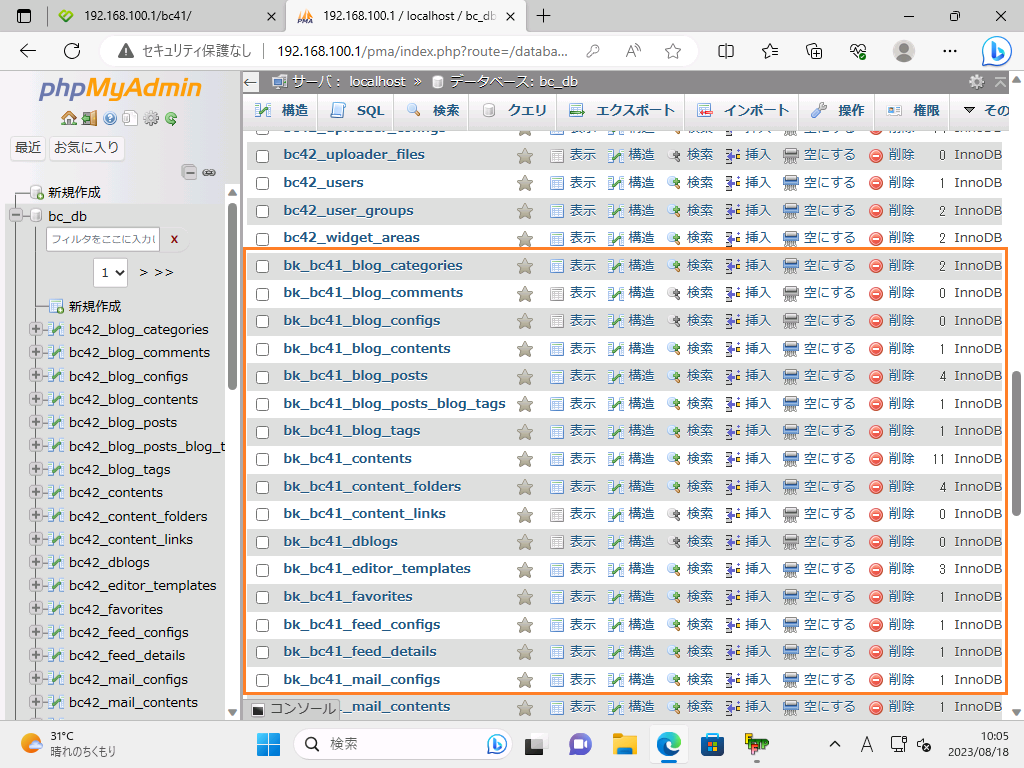Tick the checkbox for bk_bc41_blog_tags
Viewport: 1024px width, 768px height.
click(263, 431)
